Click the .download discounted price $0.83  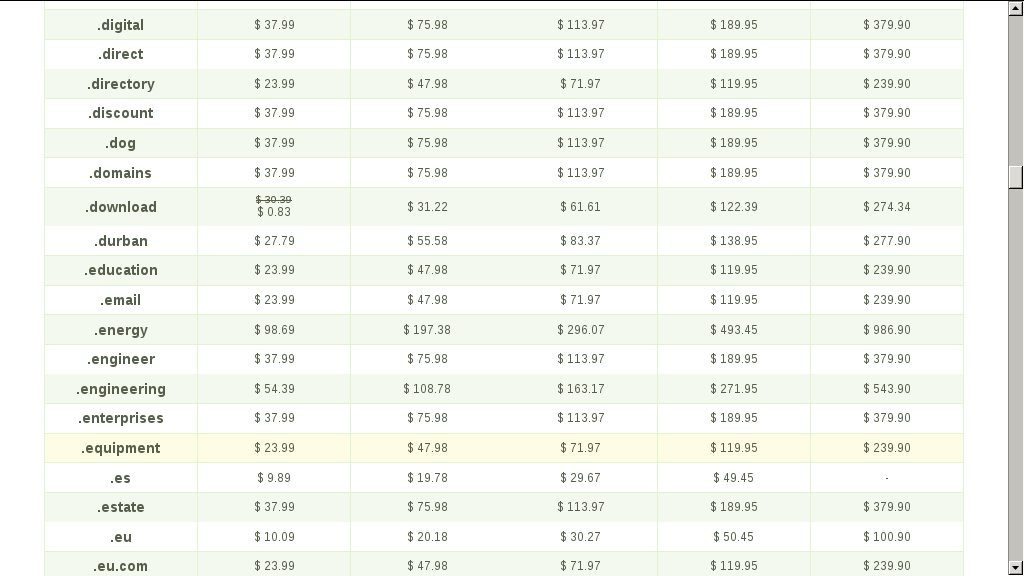click(274, 212)
